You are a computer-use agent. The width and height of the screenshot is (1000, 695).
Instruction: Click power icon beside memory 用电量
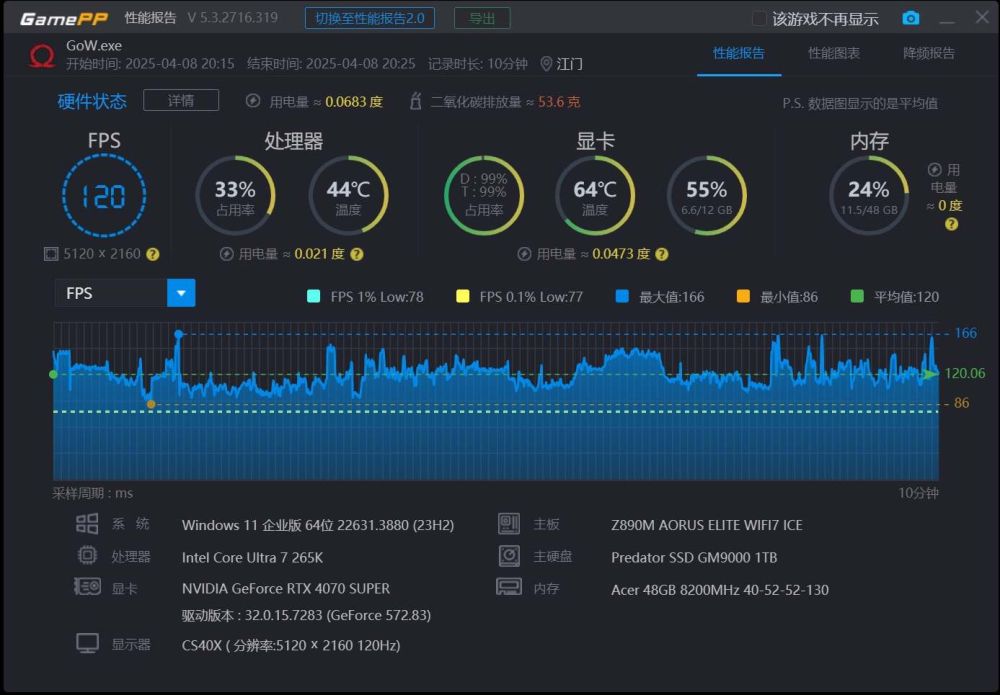pos(934,170)
